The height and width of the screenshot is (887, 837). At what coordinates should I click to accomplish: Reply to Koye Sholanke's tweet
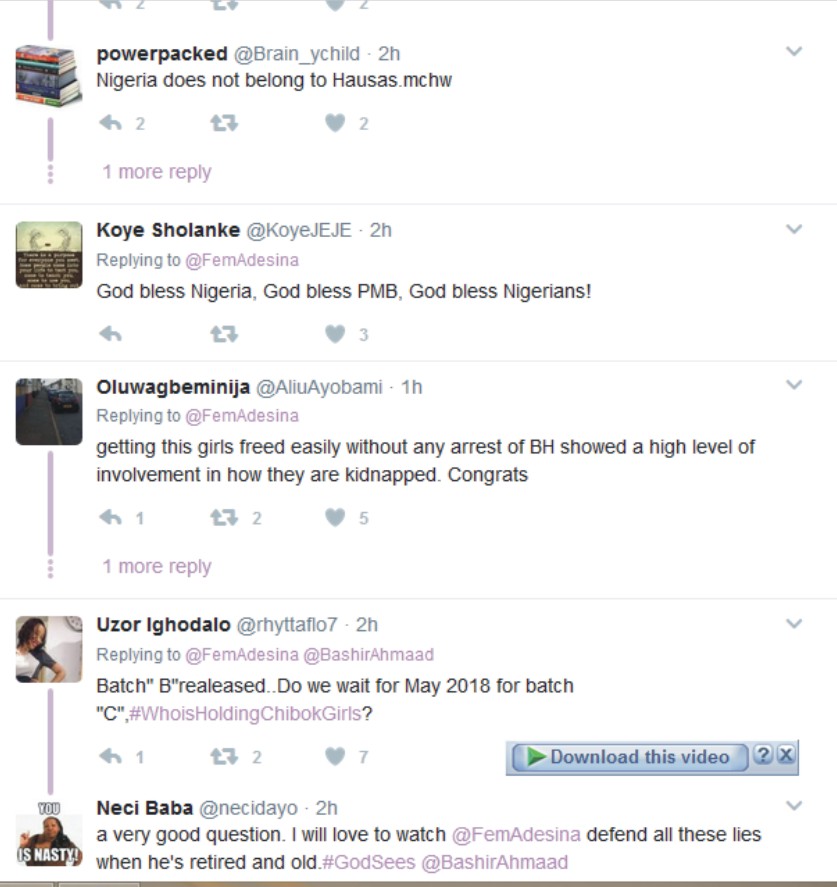coord(111,334)
